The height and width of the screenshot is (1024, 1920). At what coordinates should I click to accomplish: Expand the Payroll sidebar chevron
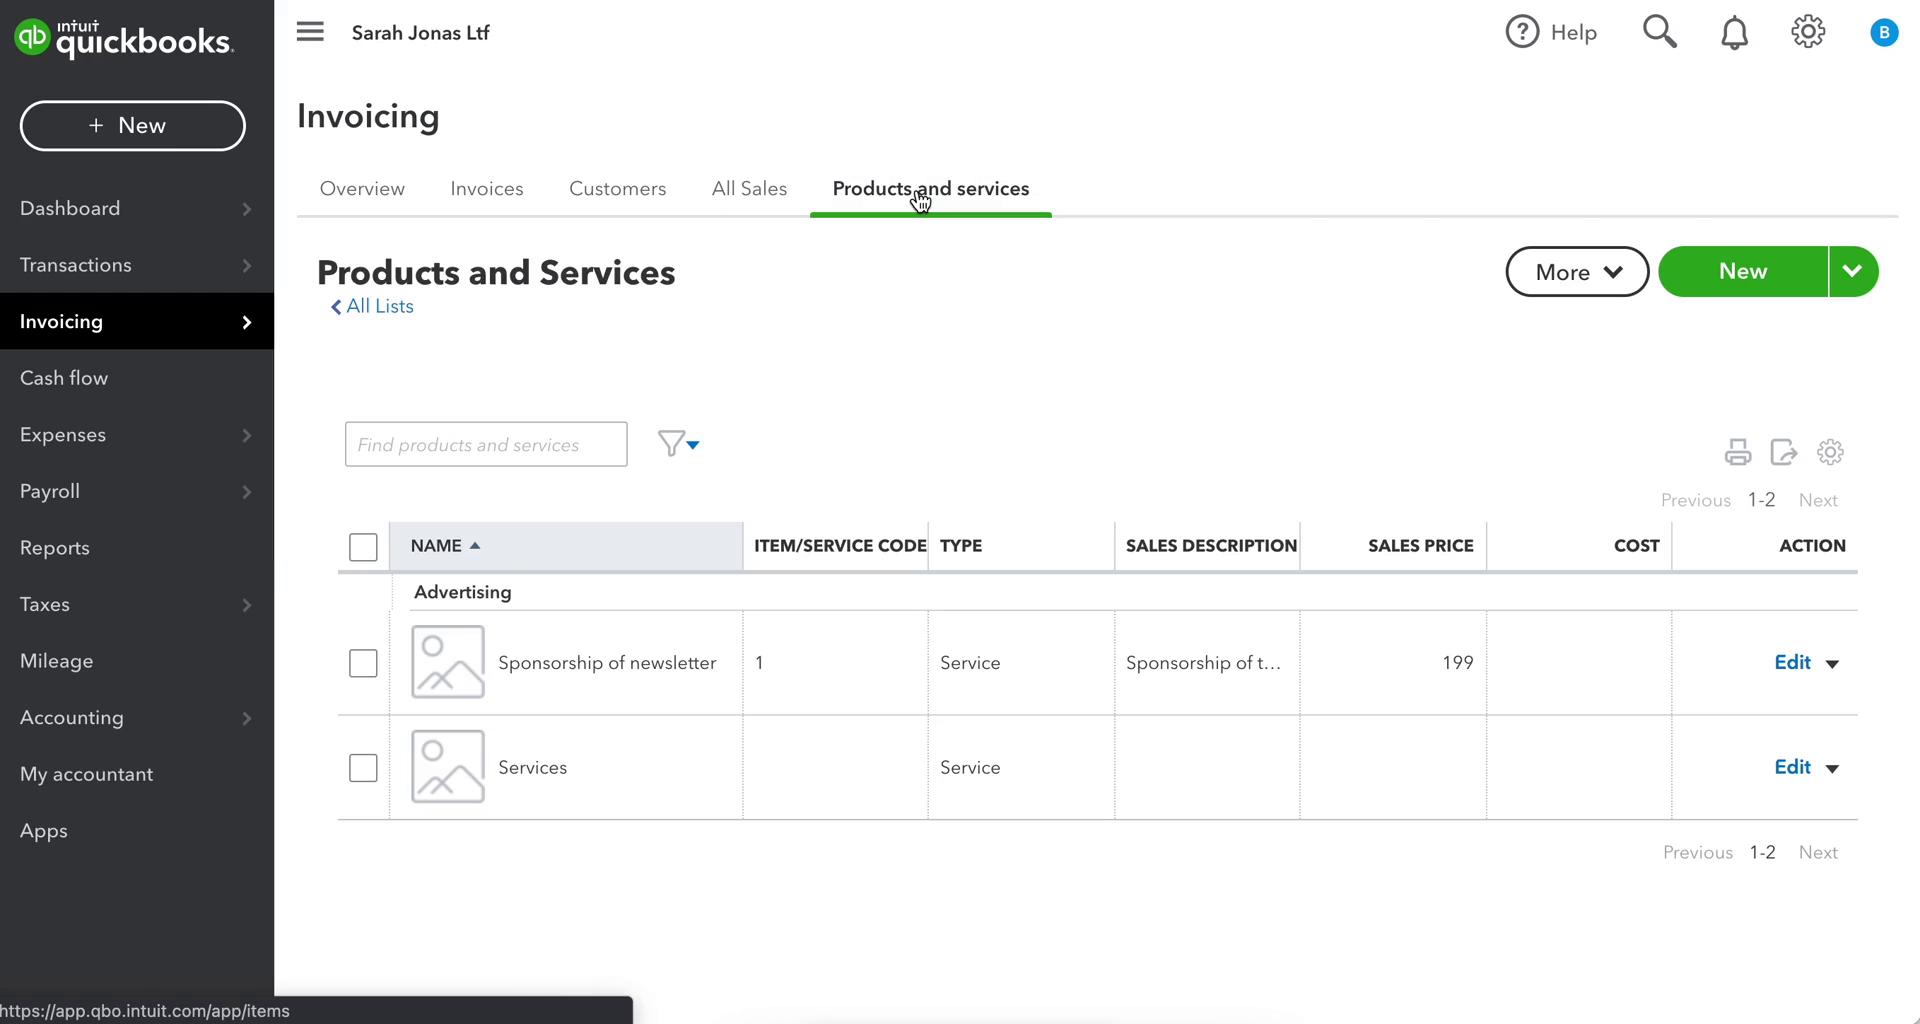click(x=246, y=492)
